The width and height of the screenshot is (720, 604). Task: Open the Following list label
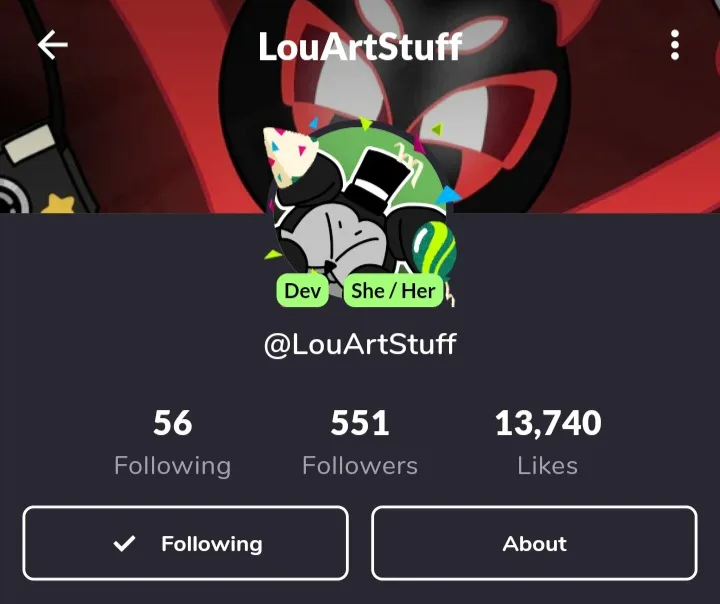coord(173,466)
